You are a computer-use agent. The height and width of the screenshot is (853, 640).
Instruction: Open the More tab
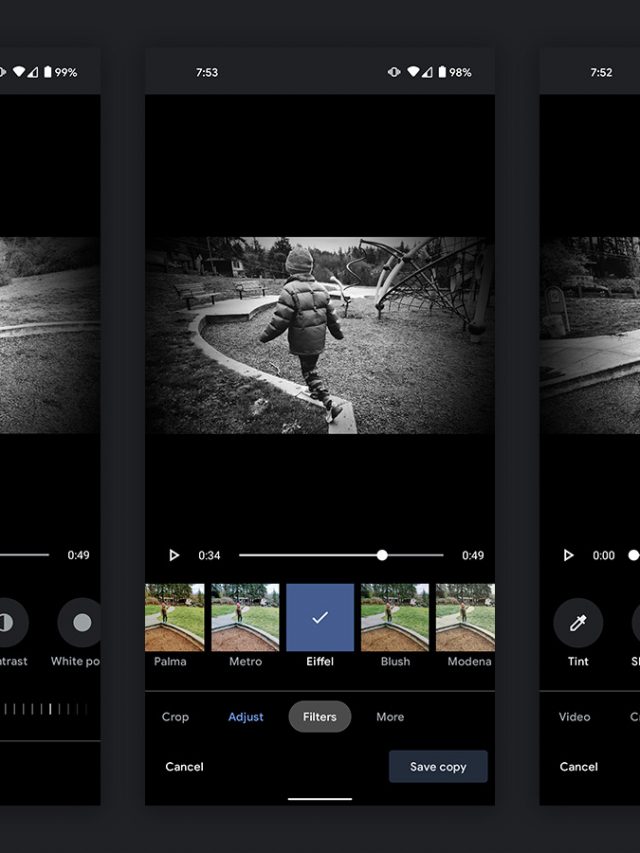pos(390,717)
